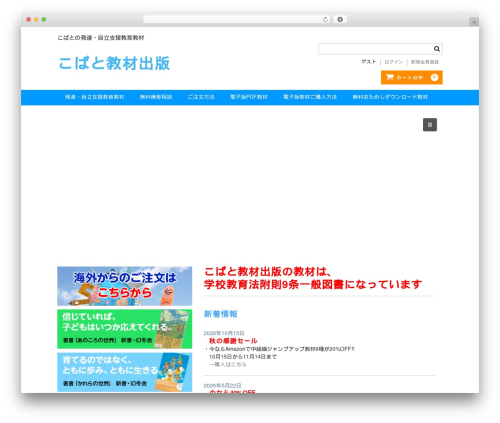Open 電子版教材ご購入方法 menu item

coord(310,97)
